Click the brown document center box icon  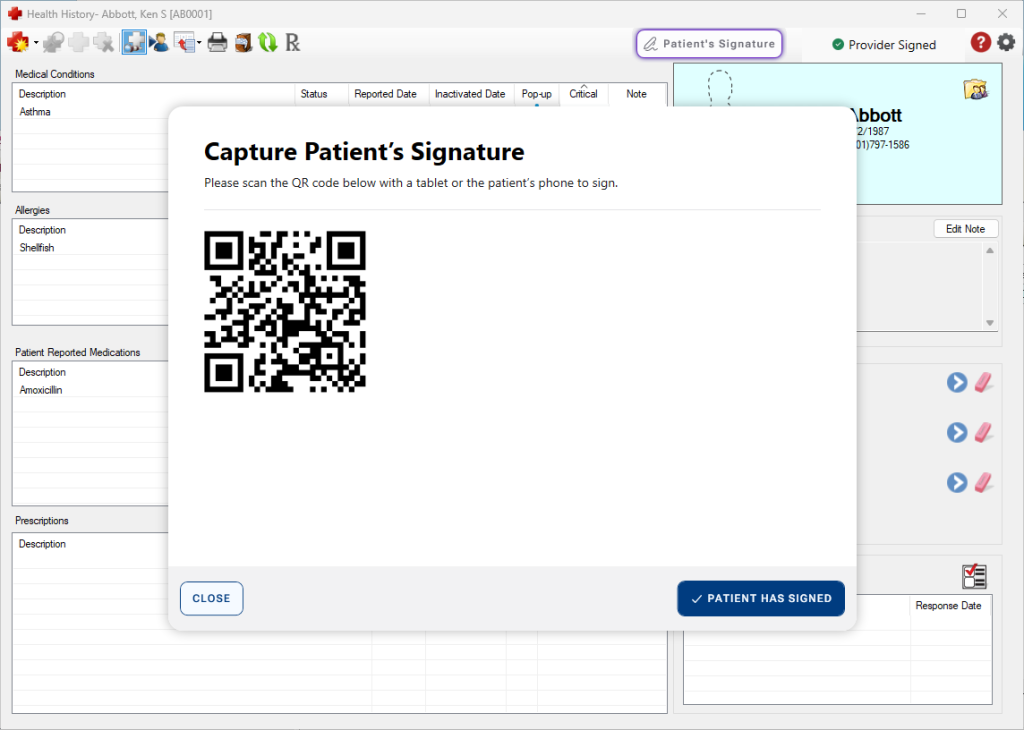(x=243, y=42)
